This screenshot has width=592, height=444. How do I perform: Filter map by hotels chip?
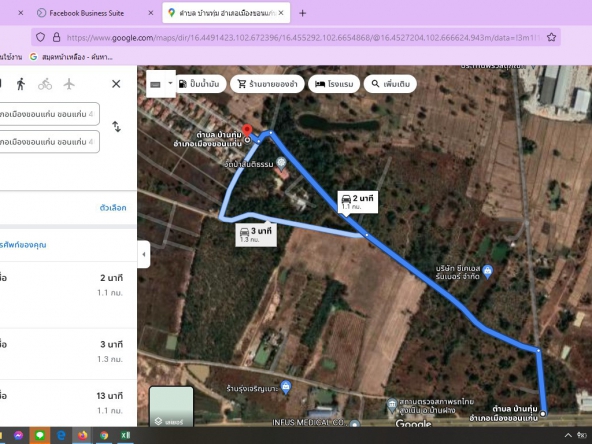pyautogui.click(x=333, y=84)
